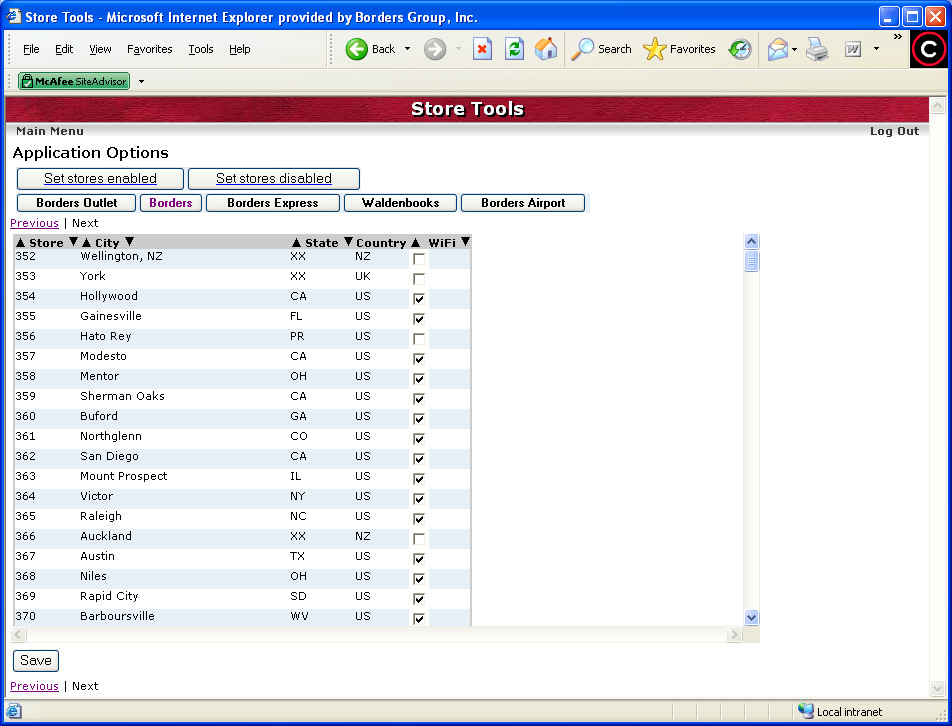
Task: Sort State column ascending arrow
Action: coord(296,243)
